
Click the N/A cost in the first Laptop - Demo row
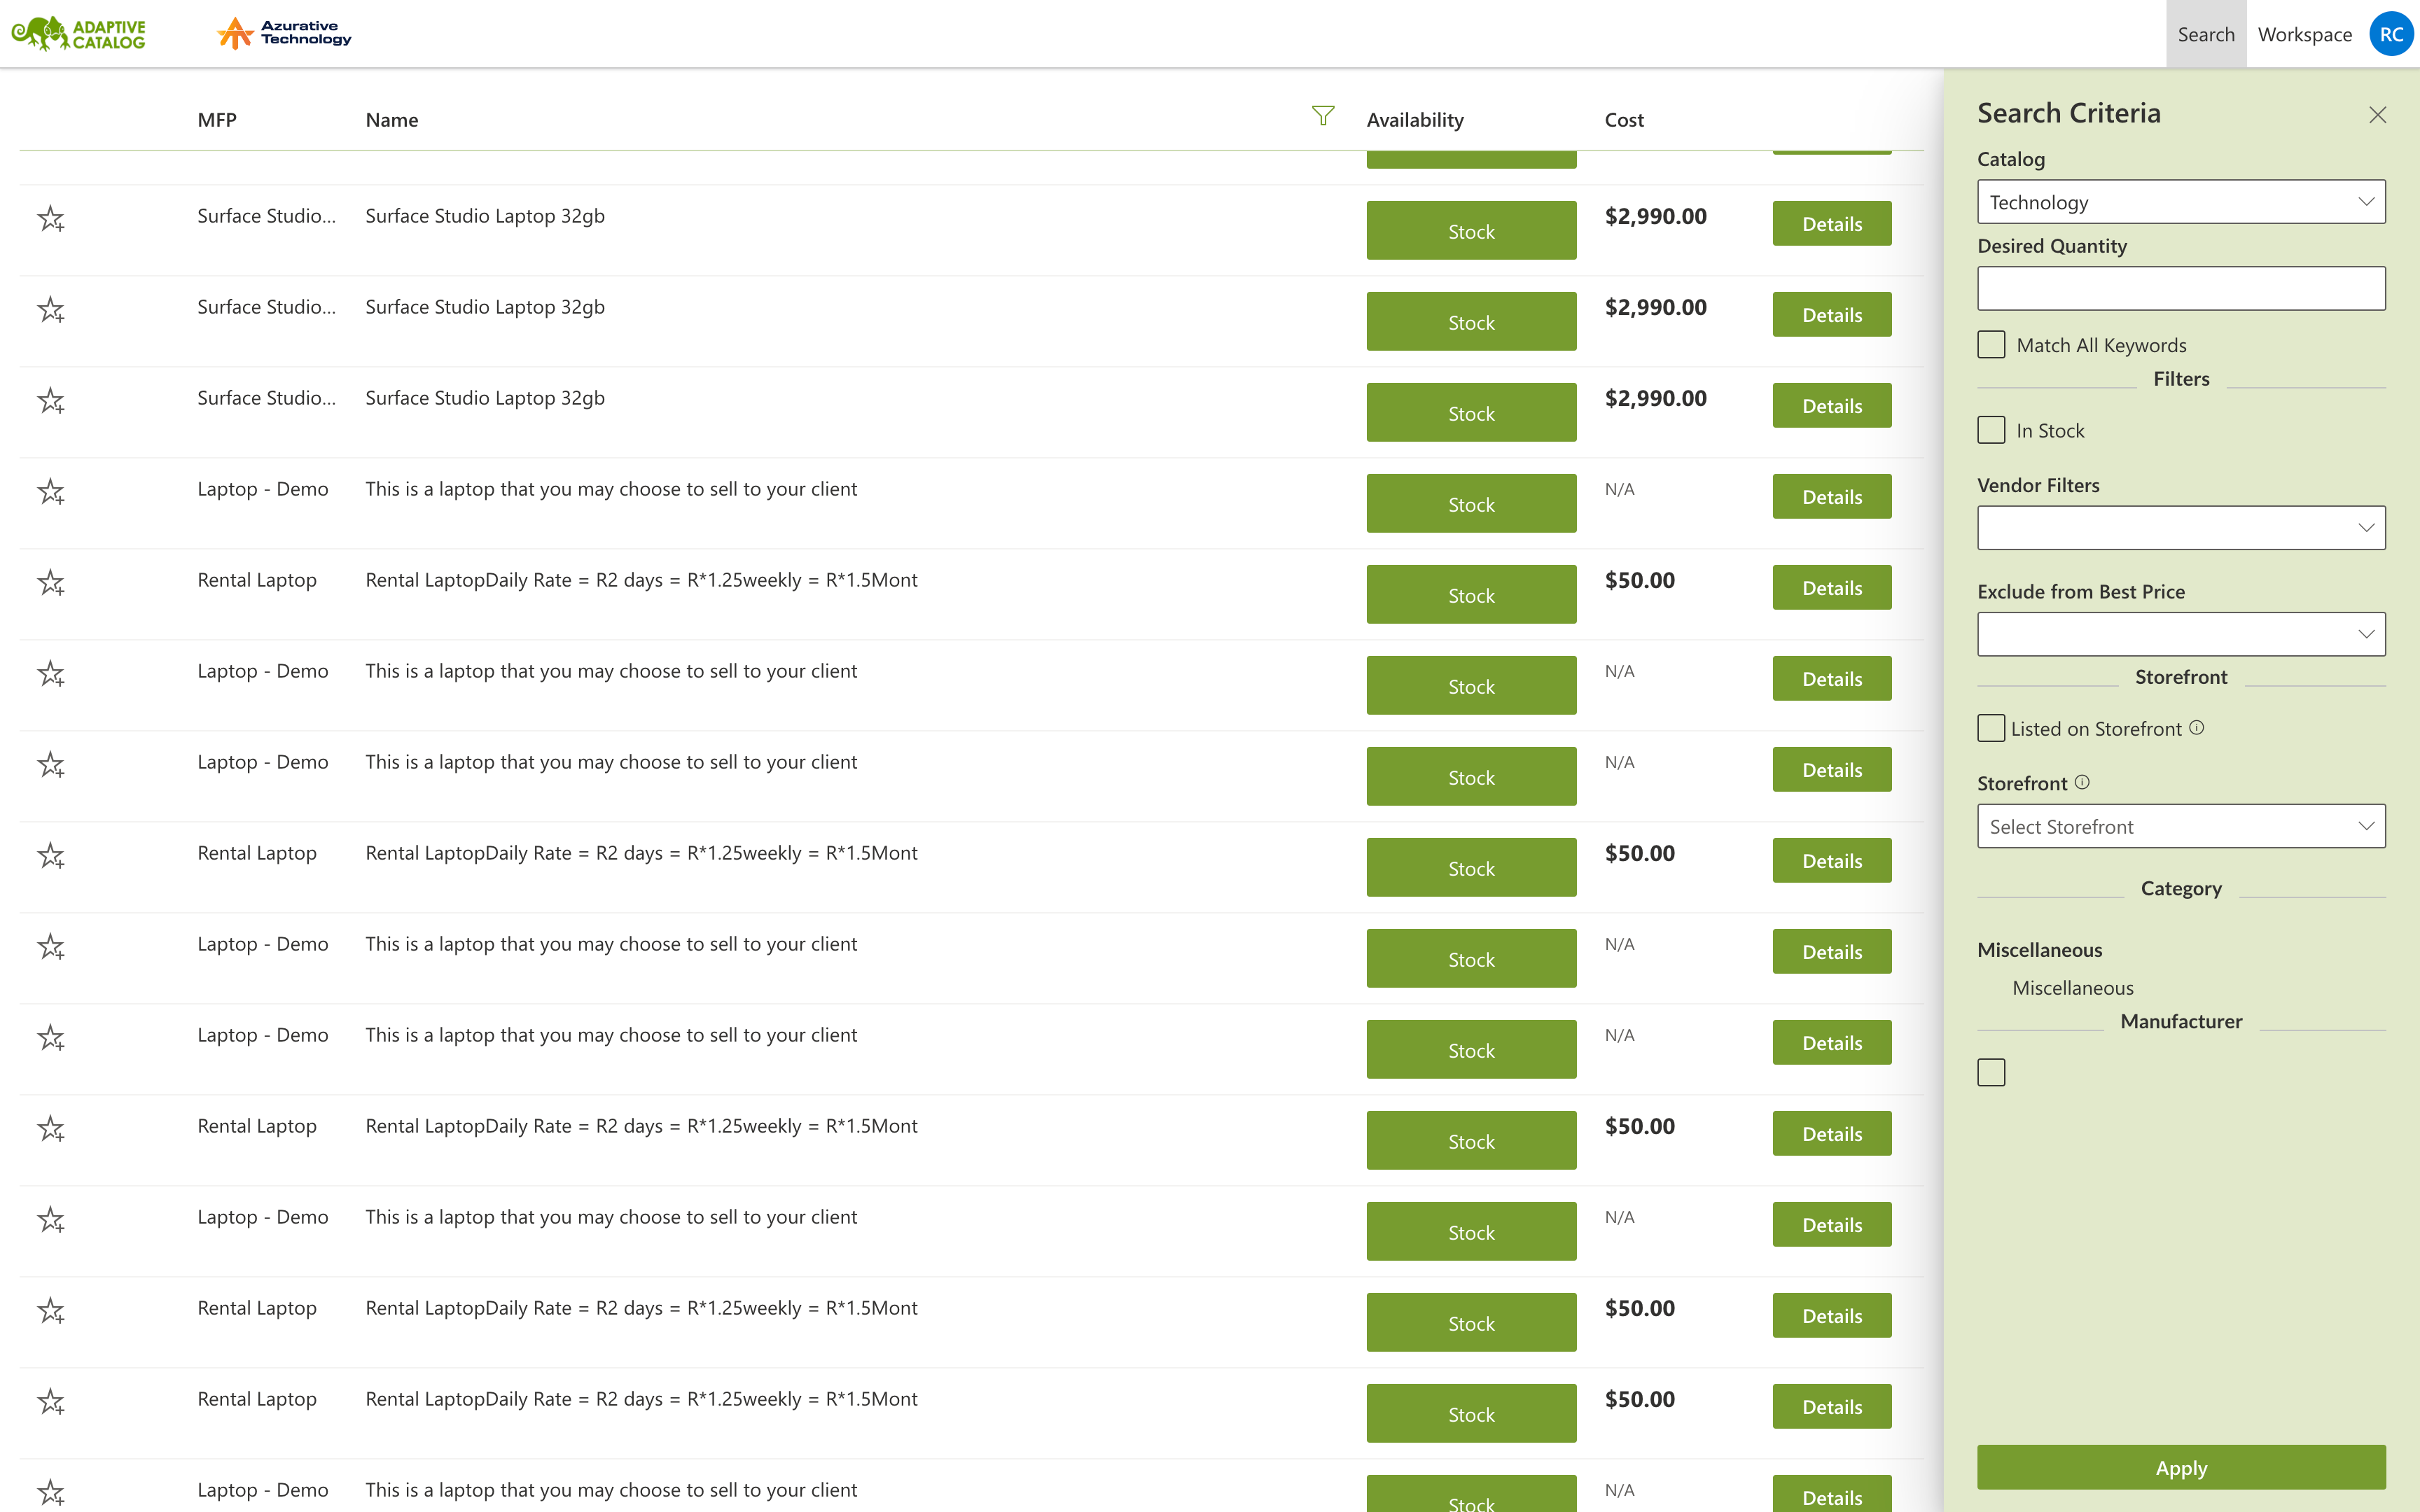coord(1619,489)
